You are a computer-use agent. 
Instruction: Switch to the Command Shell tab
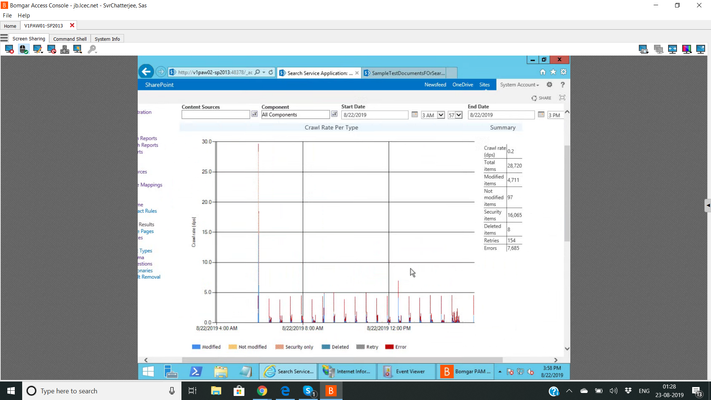click(x=70, y=39)
